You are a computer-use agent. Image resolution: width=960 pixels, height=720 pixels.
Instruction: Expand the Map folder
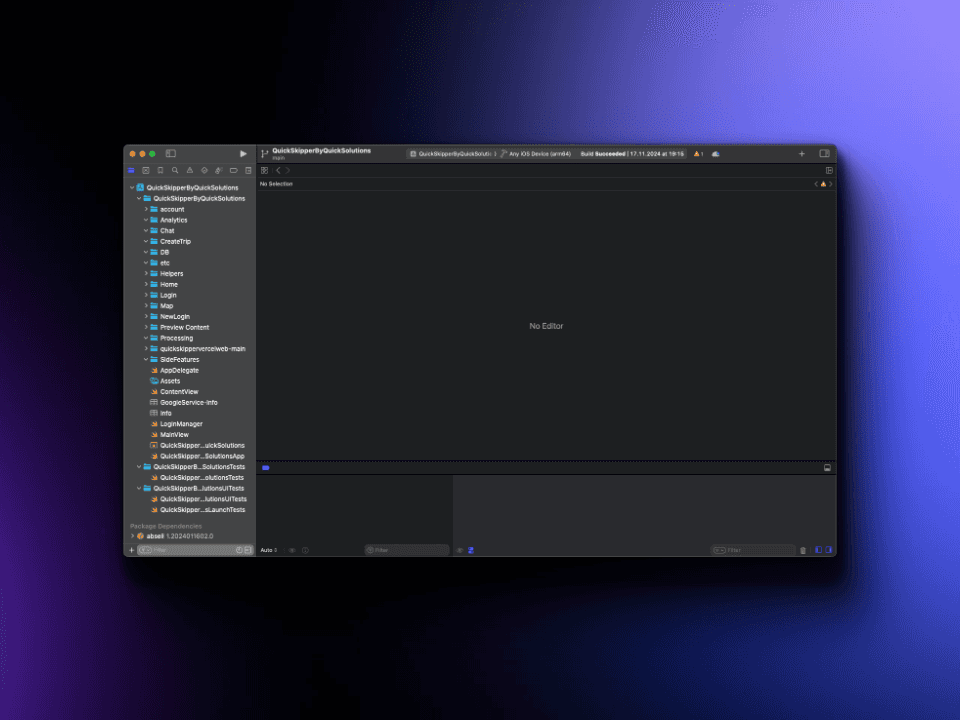coord(146,306)
